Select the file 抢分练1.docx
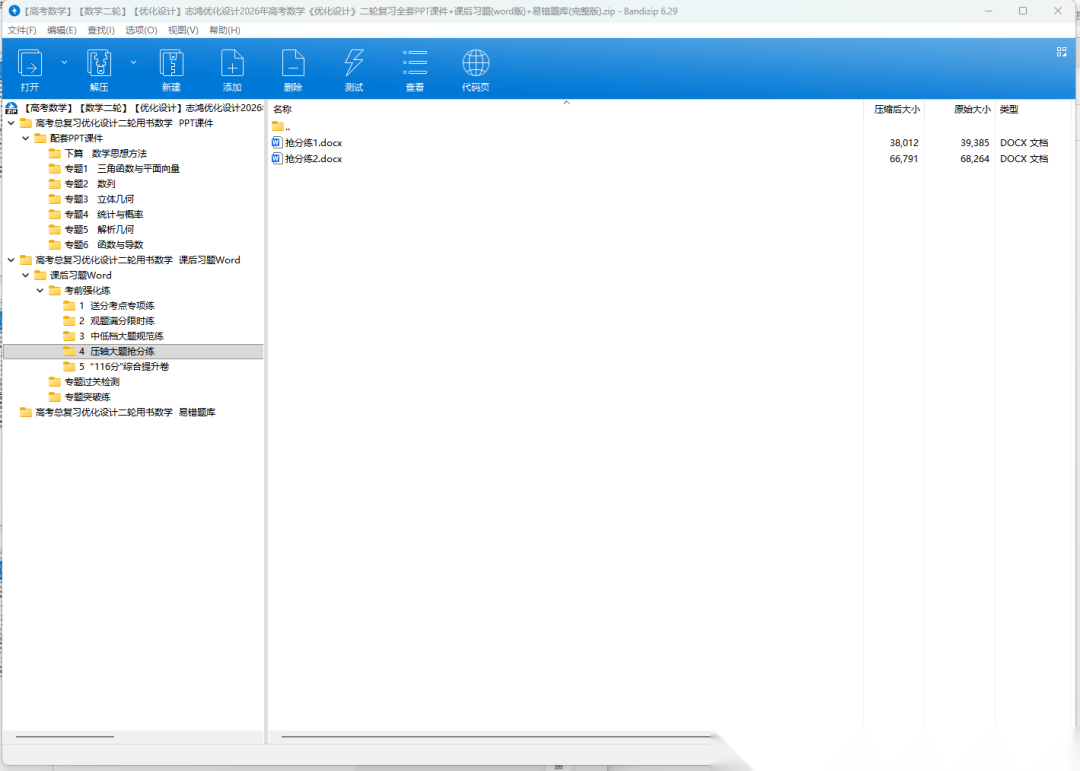Screen dimensions: 1080x771 313,143
